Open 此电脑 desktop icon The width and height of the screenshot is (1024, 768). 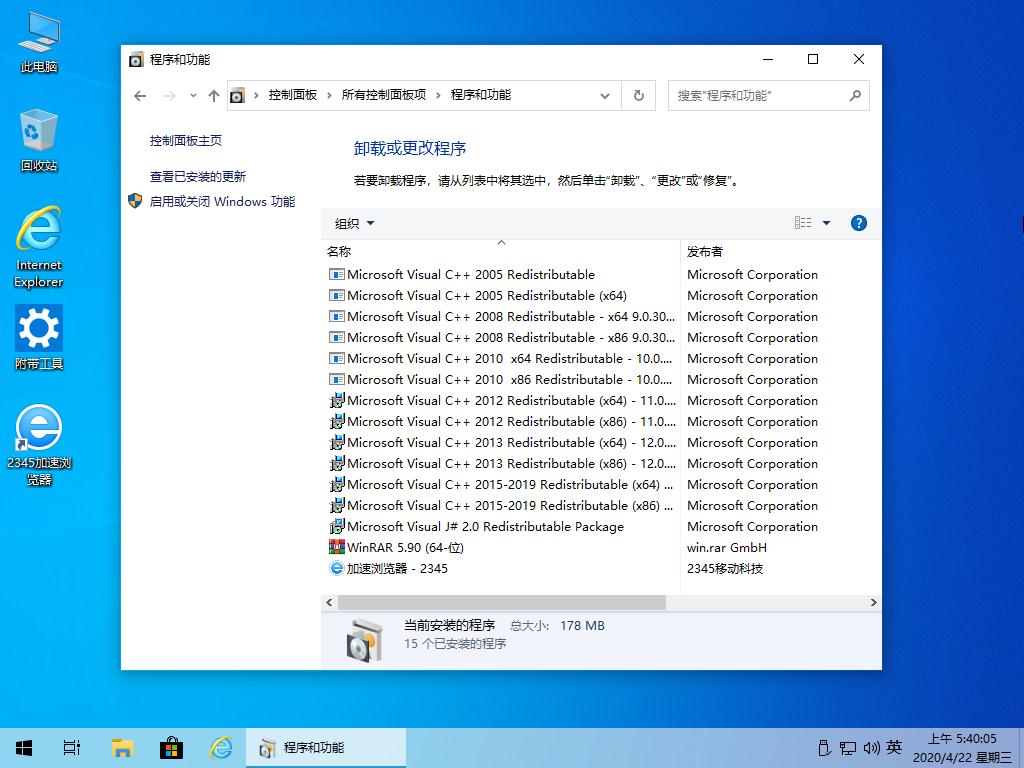[39, 42]
